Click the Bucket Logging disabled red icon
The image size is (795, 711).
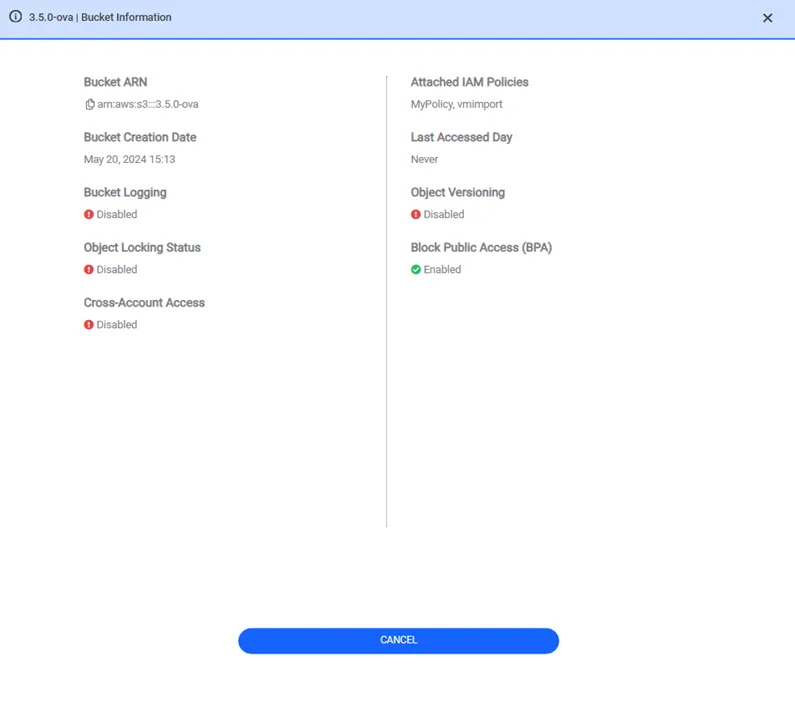pyautogui.click(x=89, y=215)
